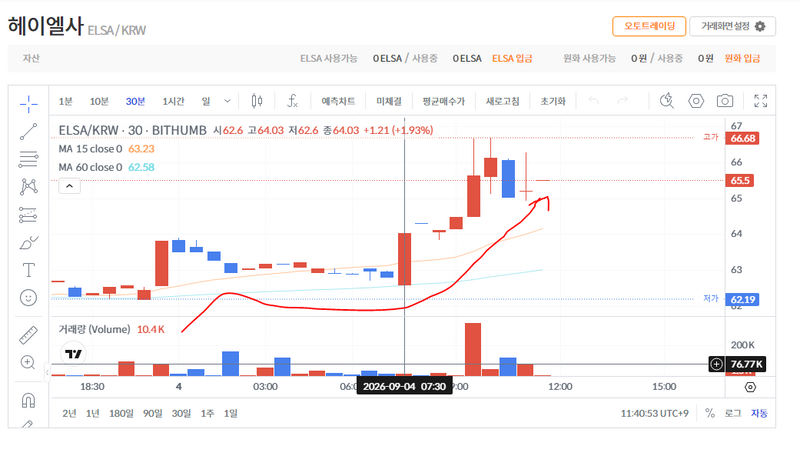
Task: Click 새로고침 refresh button
Action: pyautogui.click(x=503, y=101)
